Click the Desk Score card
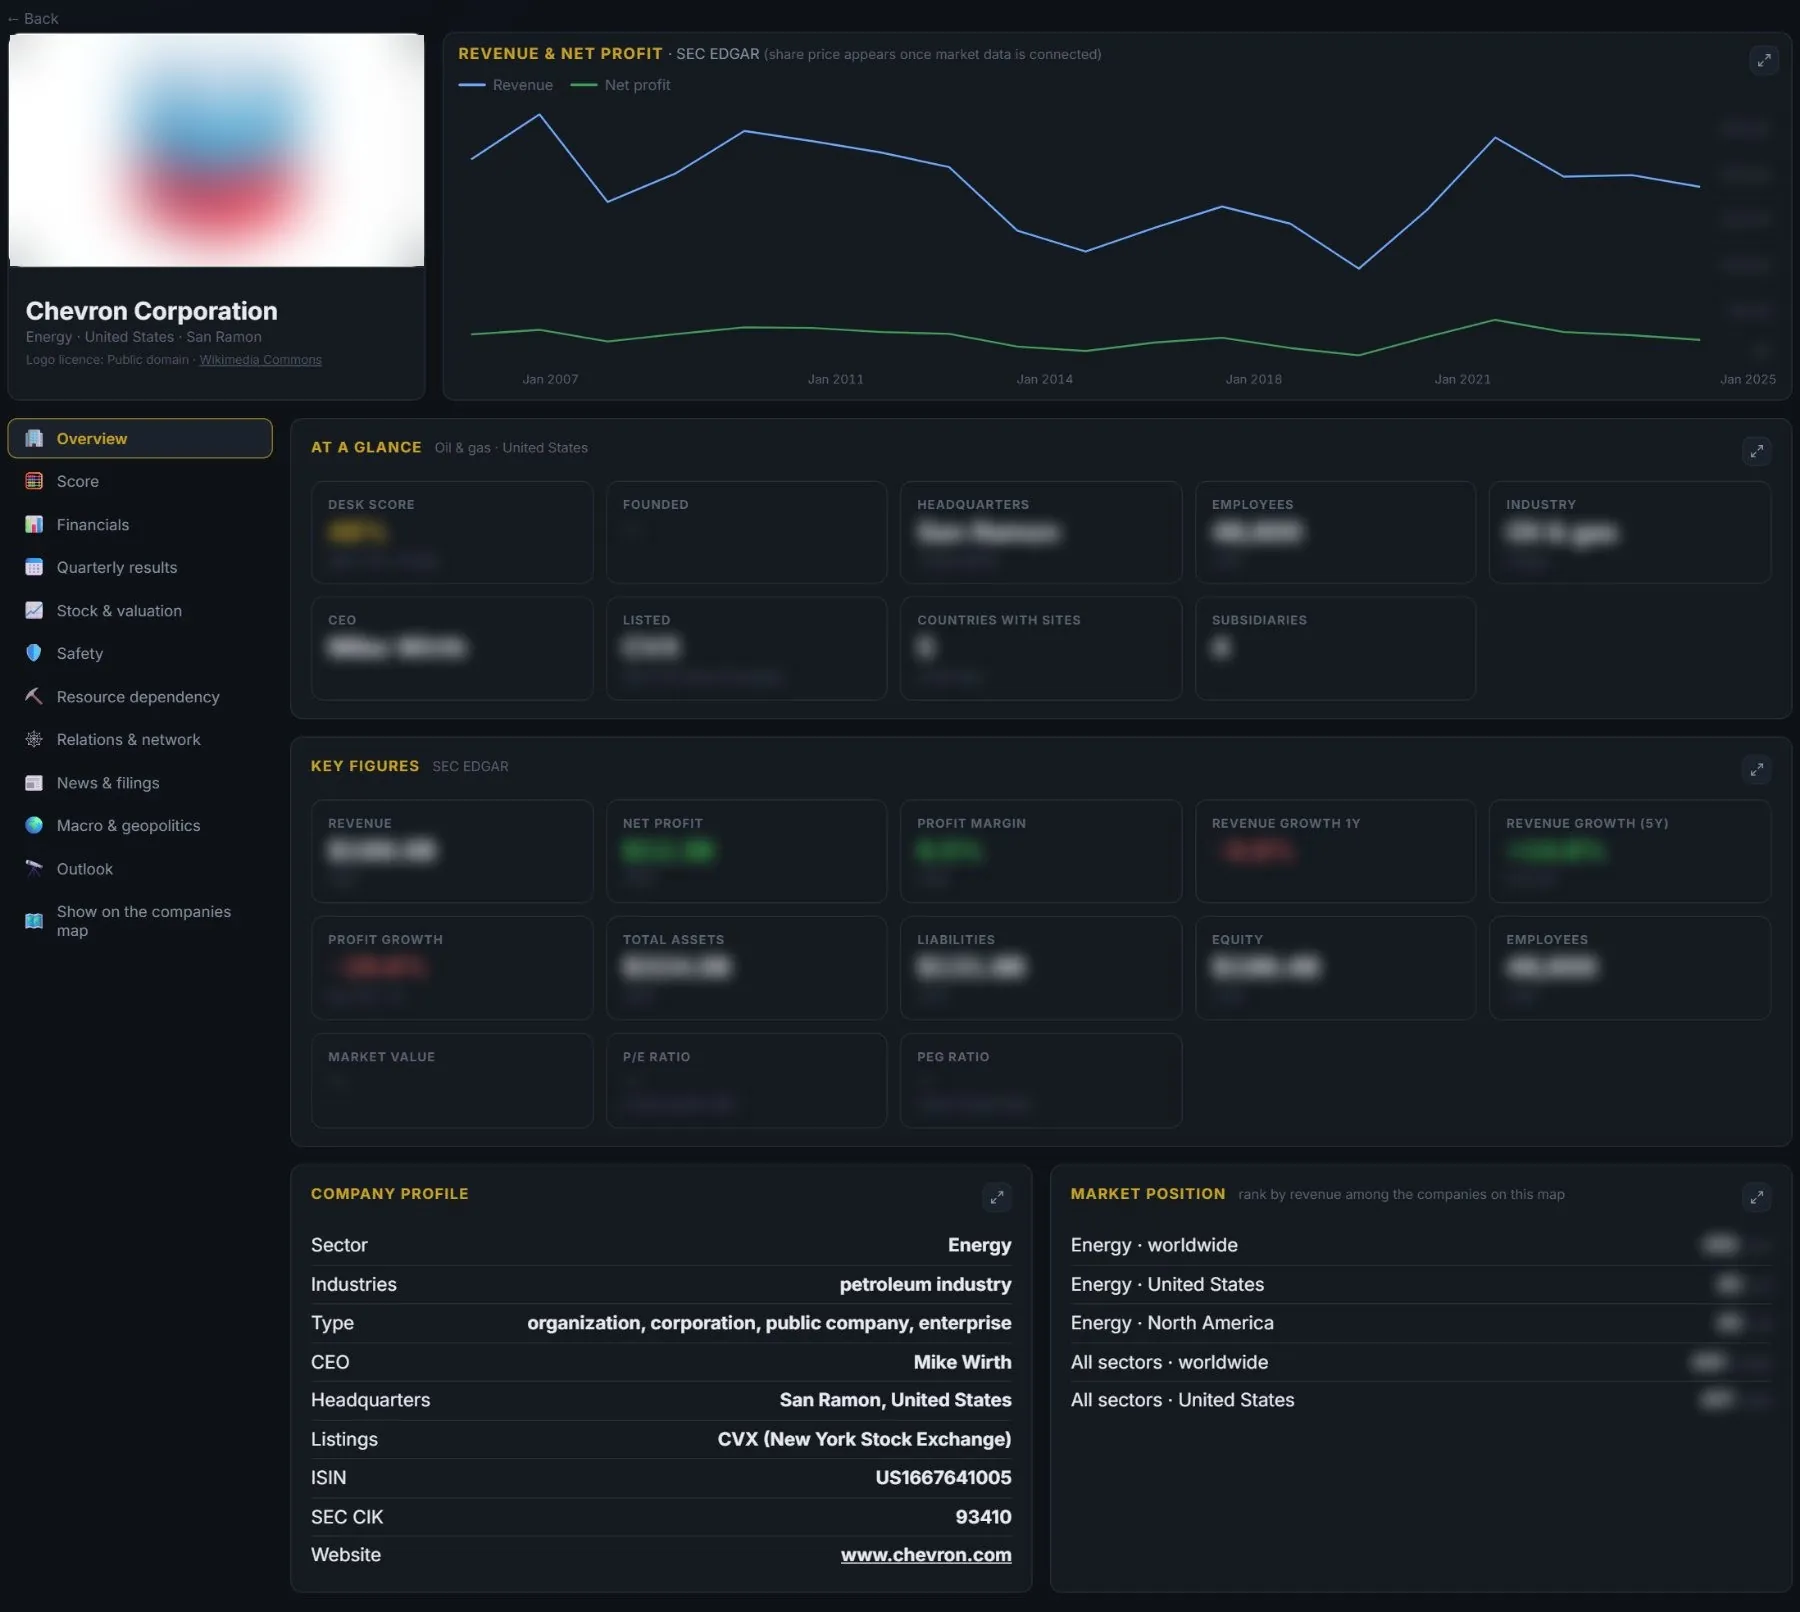Screen dimensions: 1800x1612 click(x=452, y=532)
